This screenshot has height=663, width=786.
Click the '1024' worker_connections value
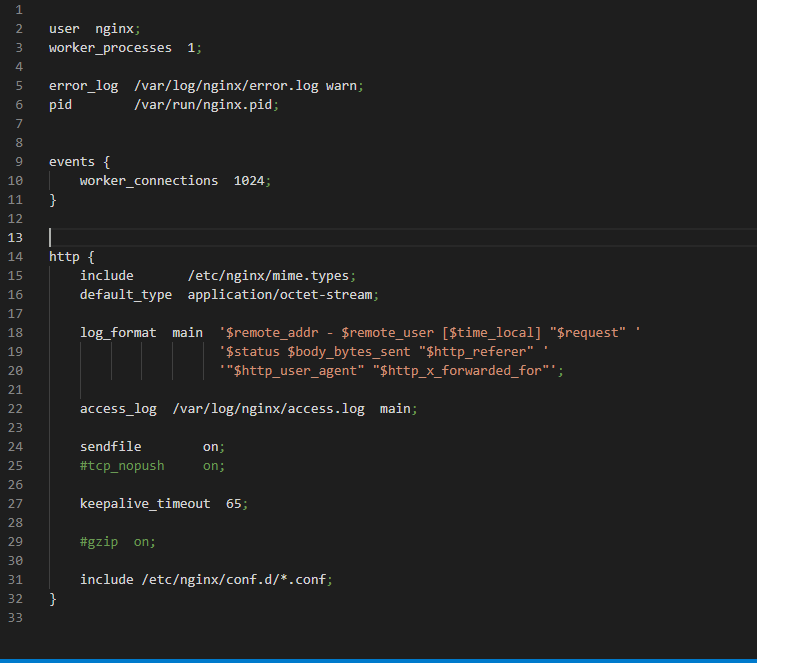click(249, 181)
